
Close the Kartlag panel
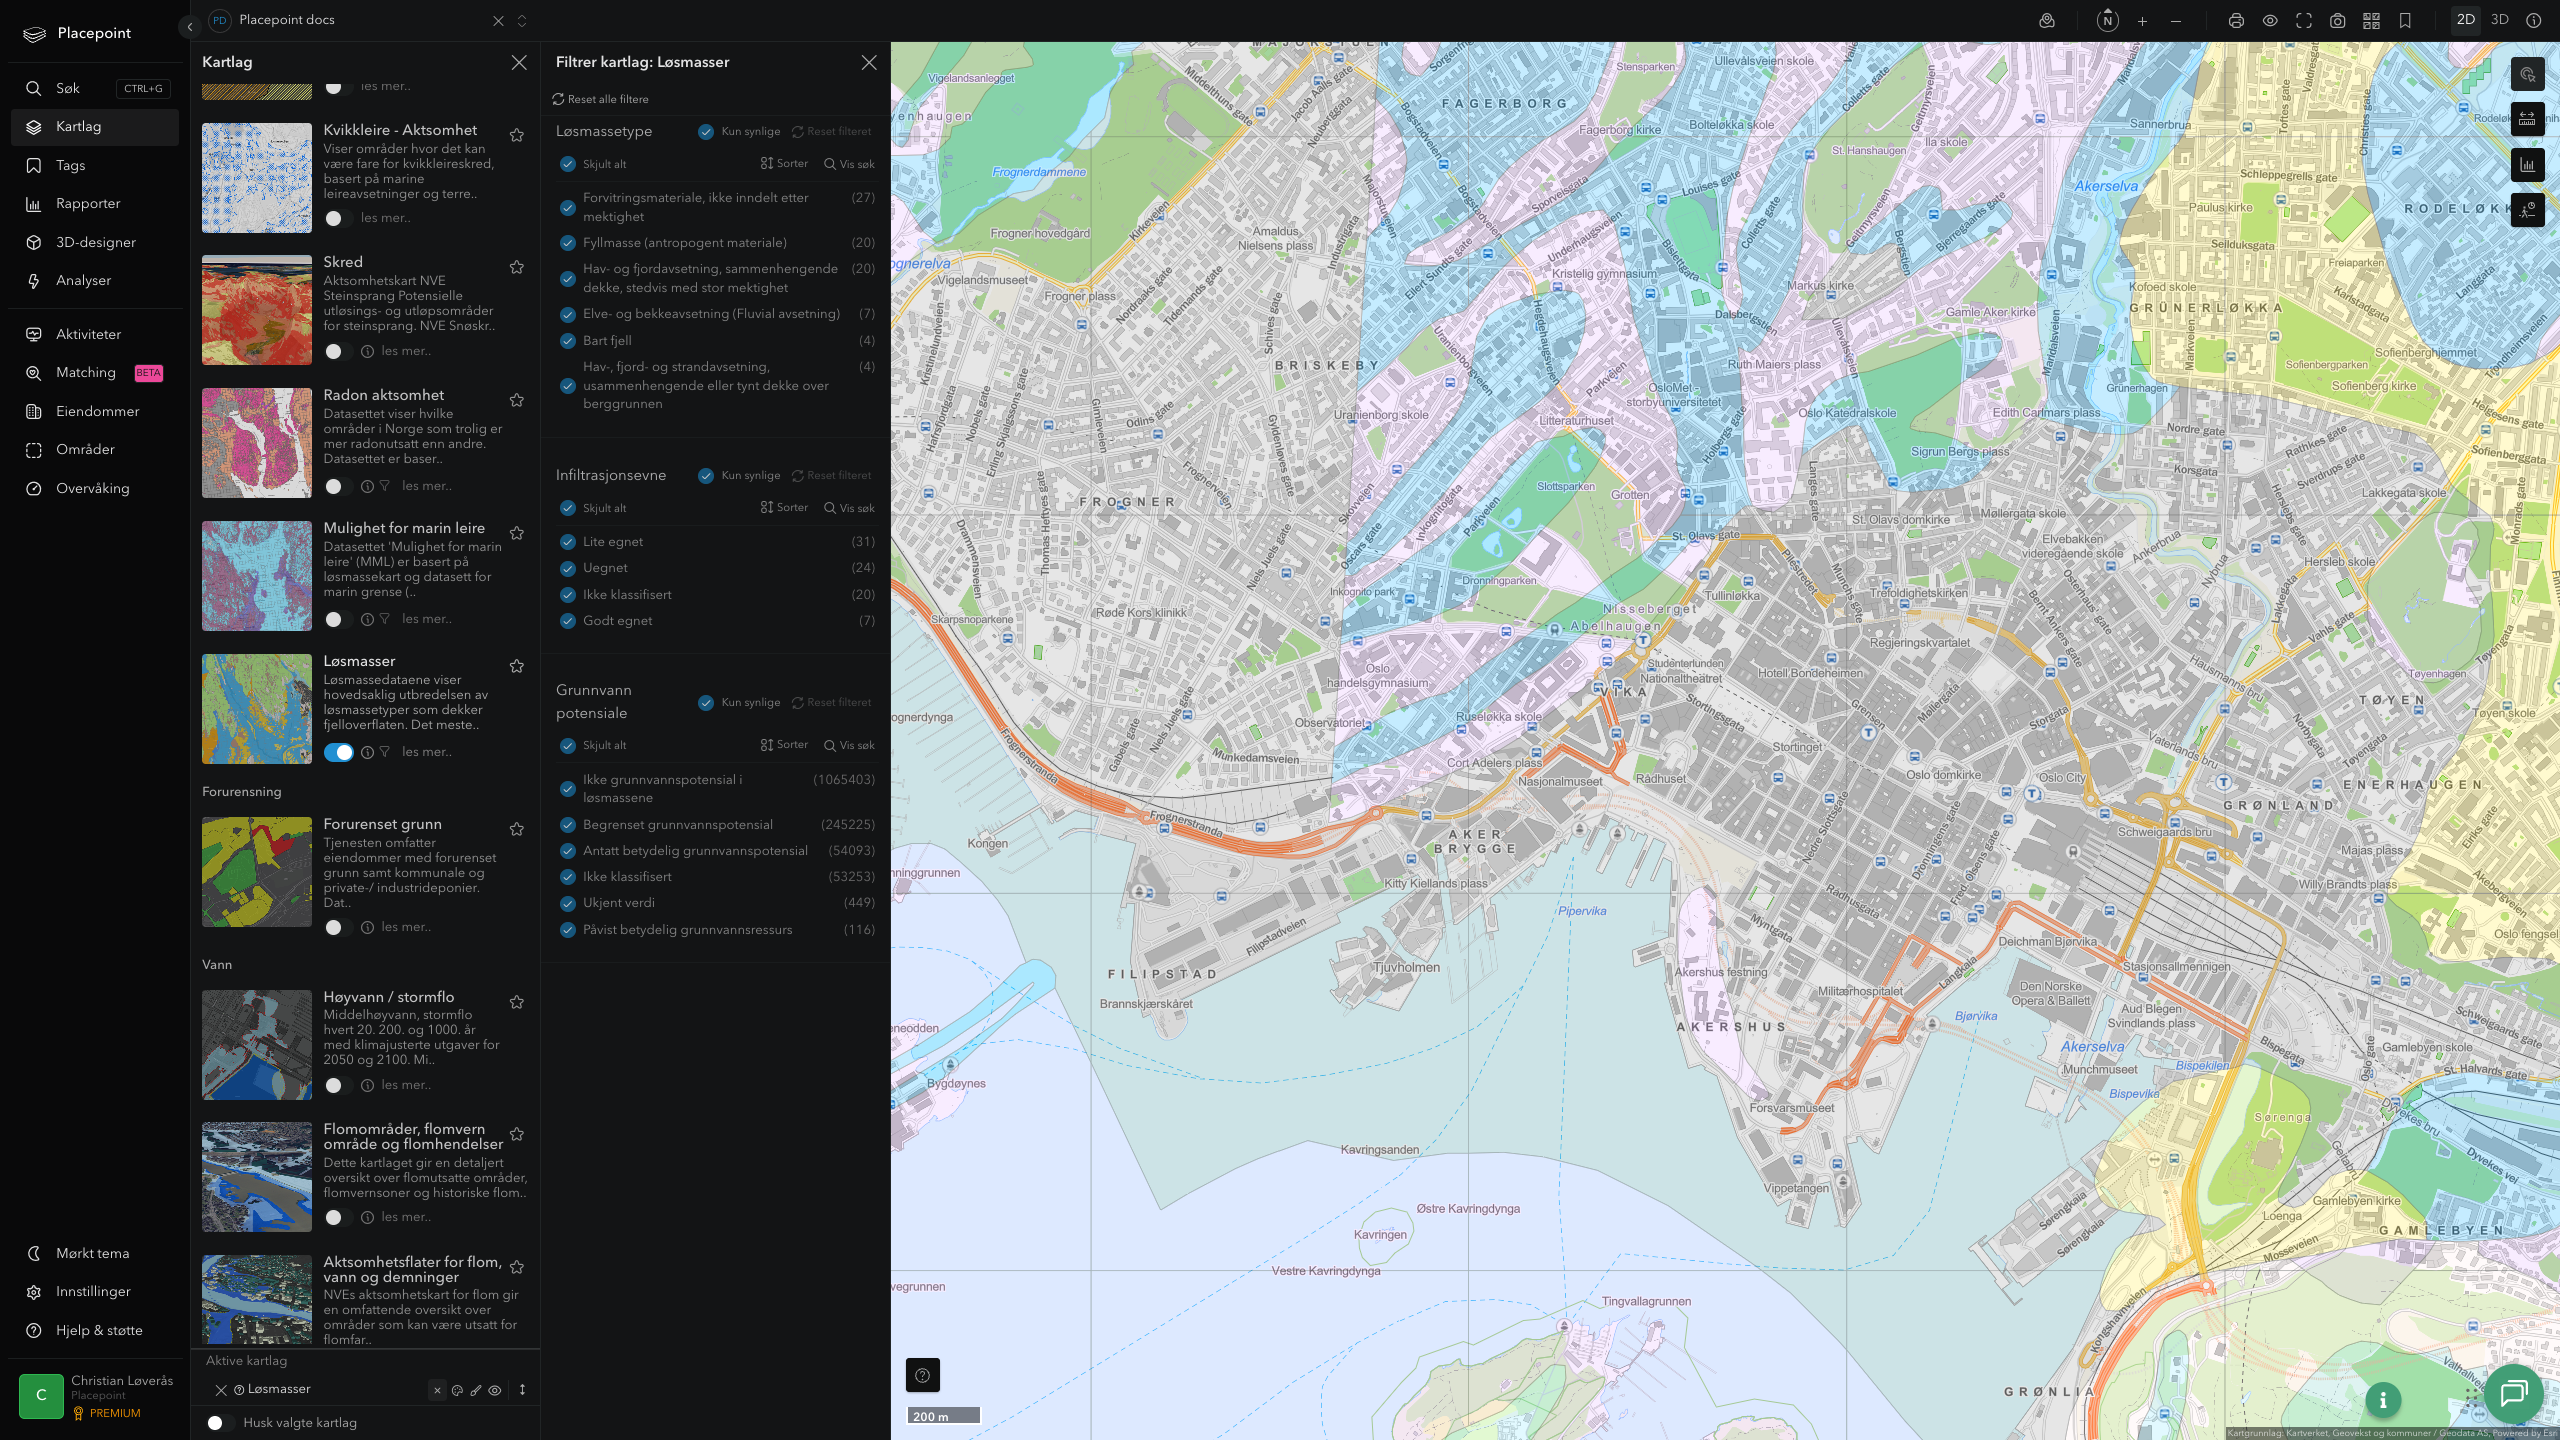pos(519,62)
